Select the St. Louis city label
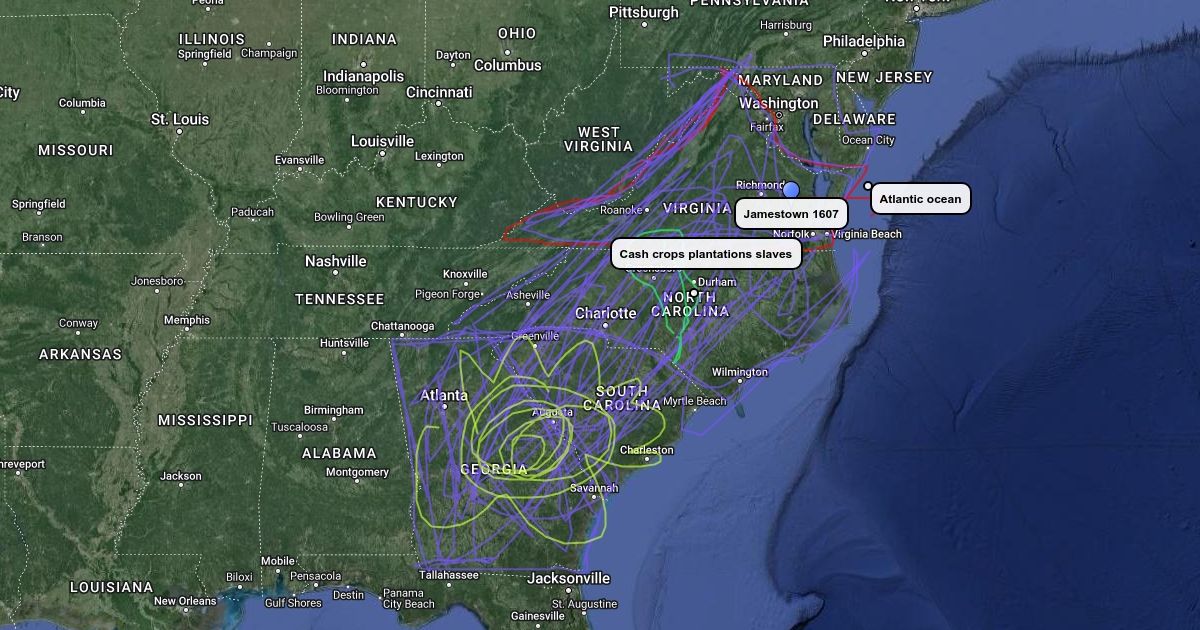Image resolution: width=1200 pixels, height=630 pixels. 180,119
